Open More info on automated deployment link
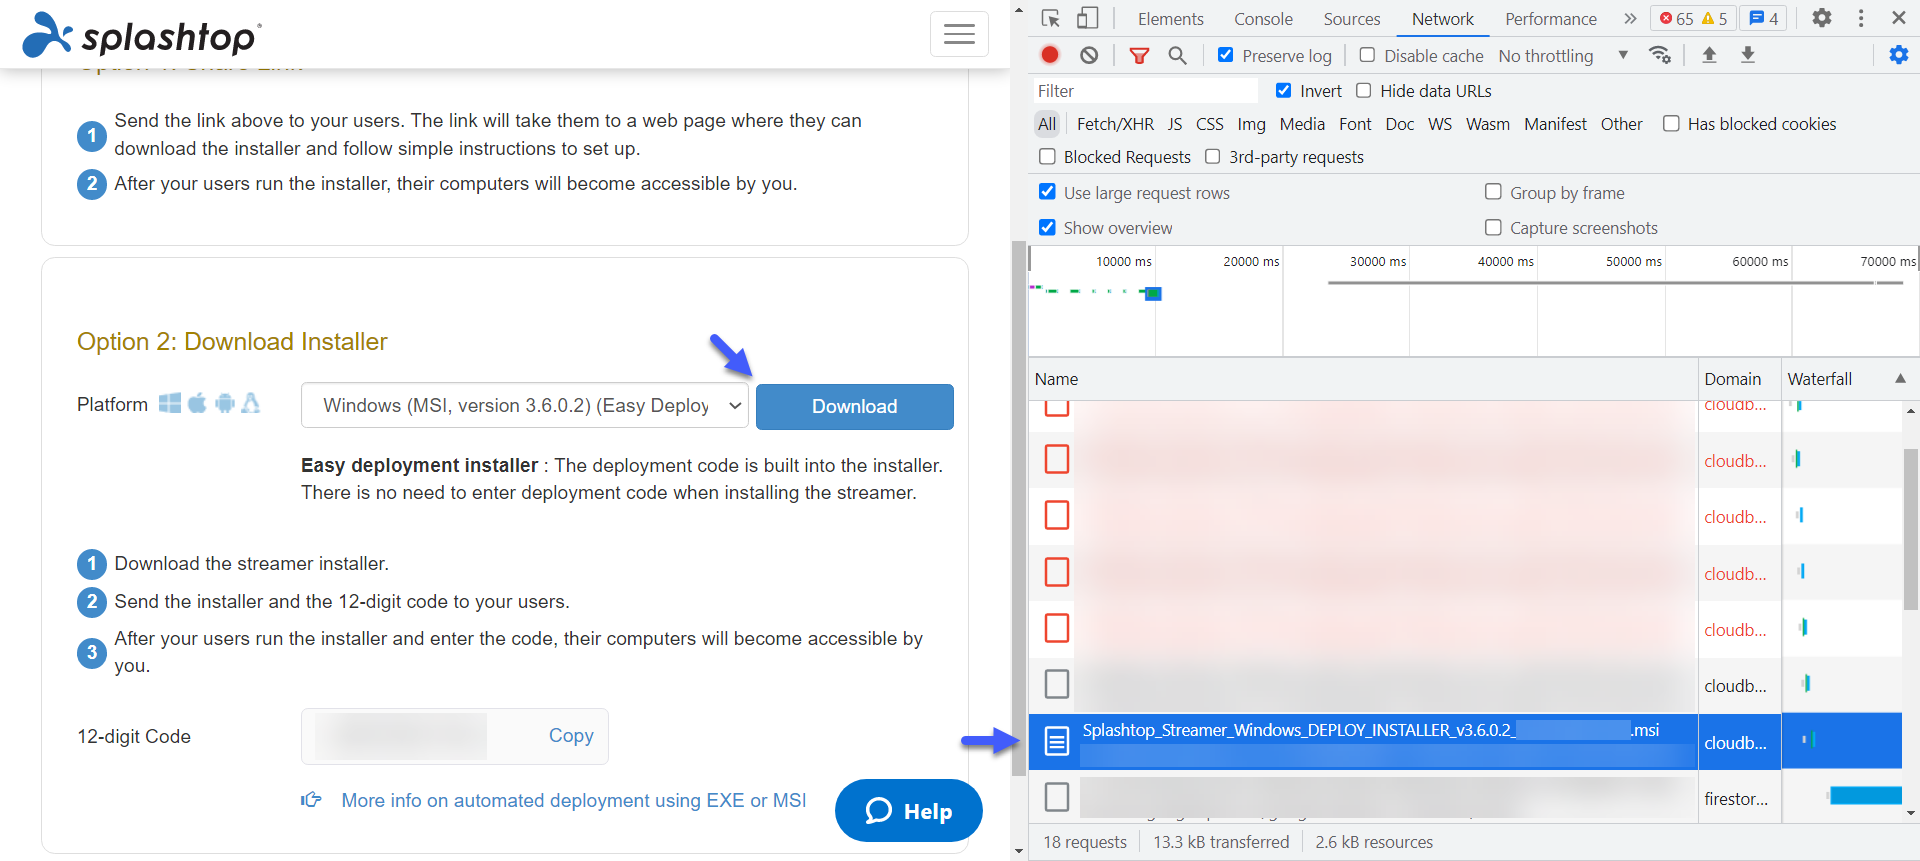This screenshot has width=1920, height=861. coord(573,800)
